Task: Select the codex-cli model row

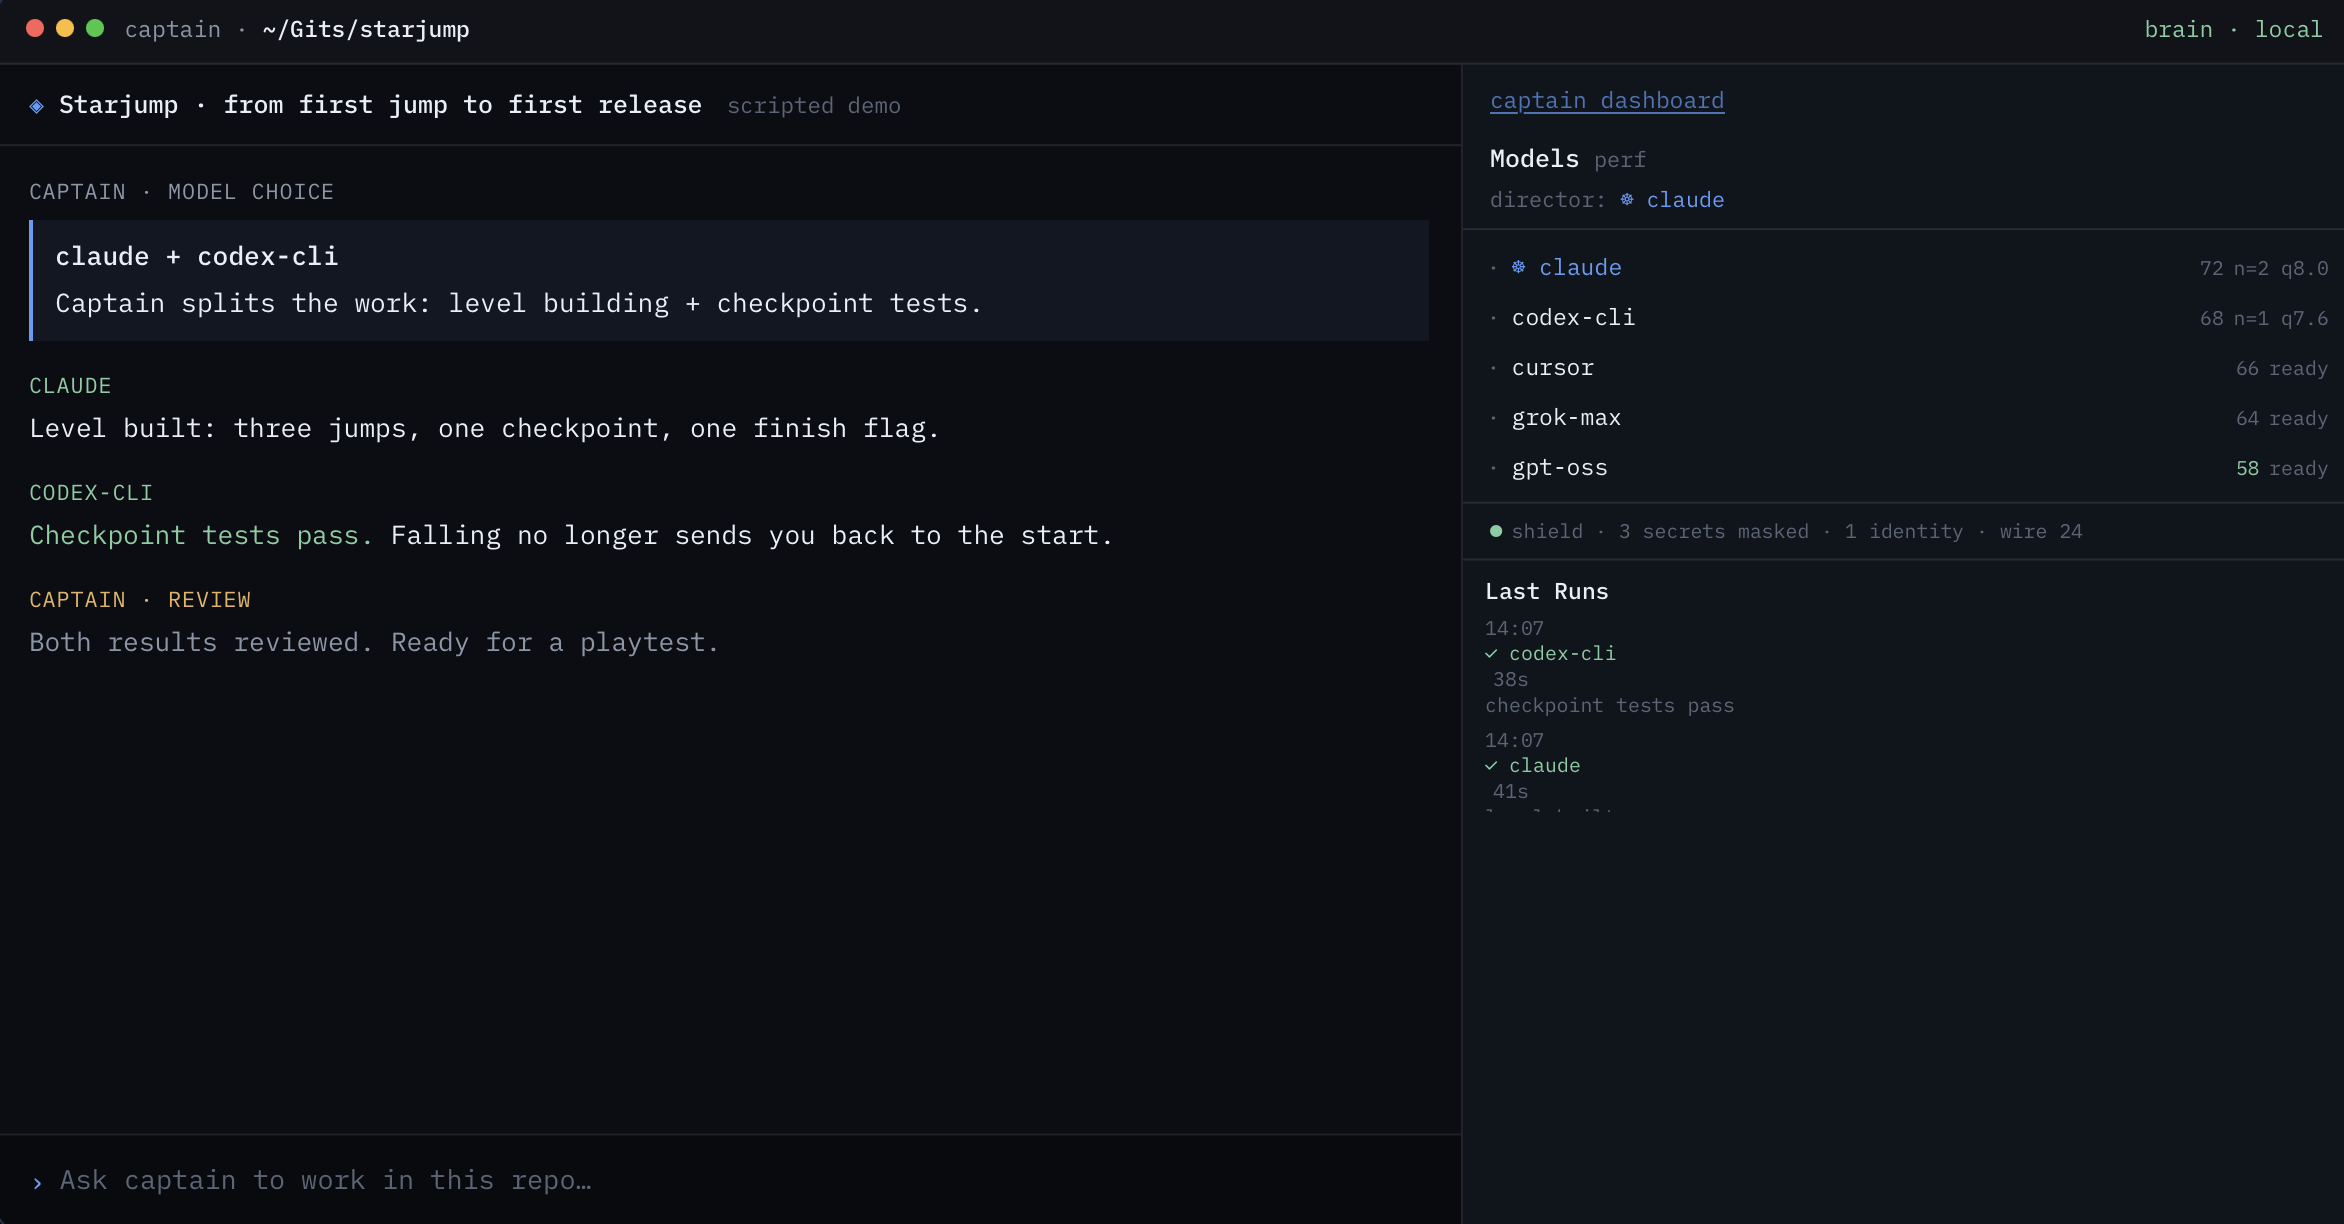Action: [1908, 318]
